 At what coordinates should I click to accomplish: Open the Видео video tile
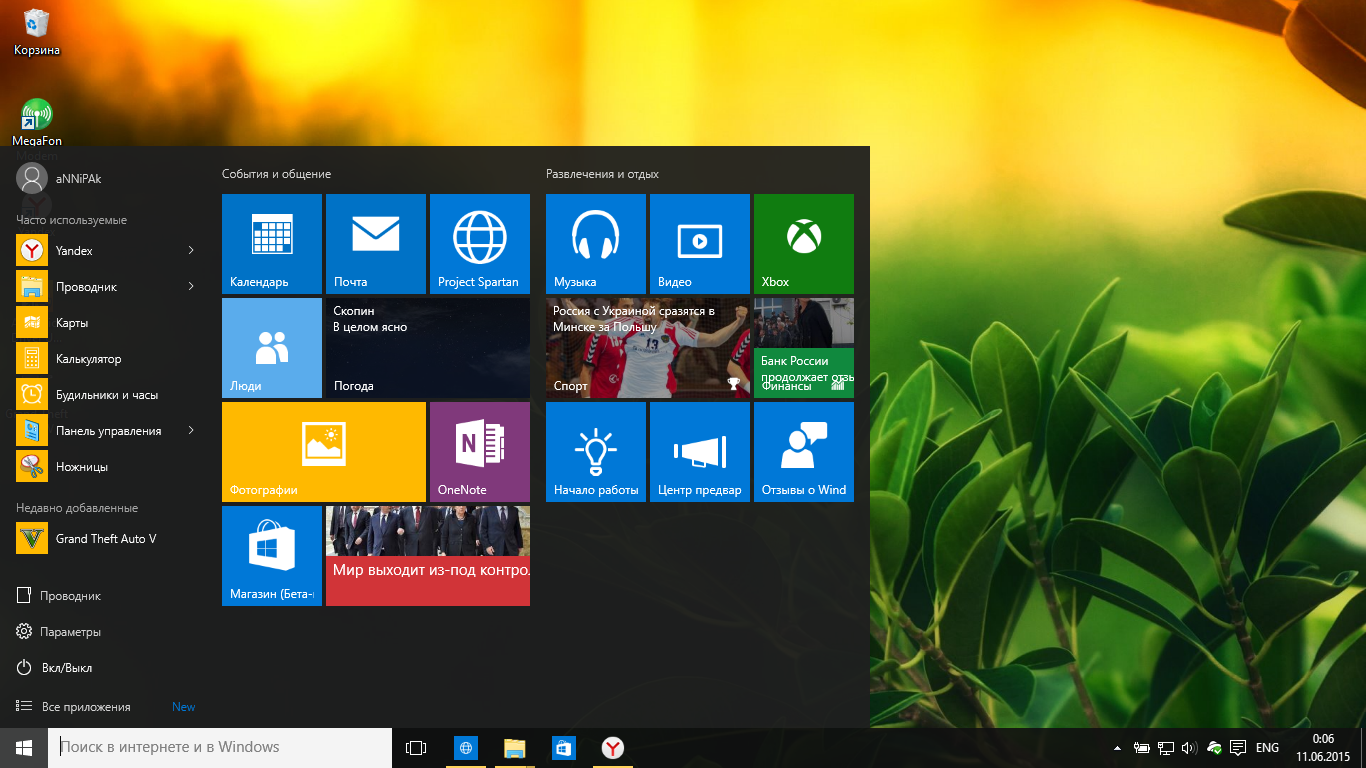tap(699, 243)
